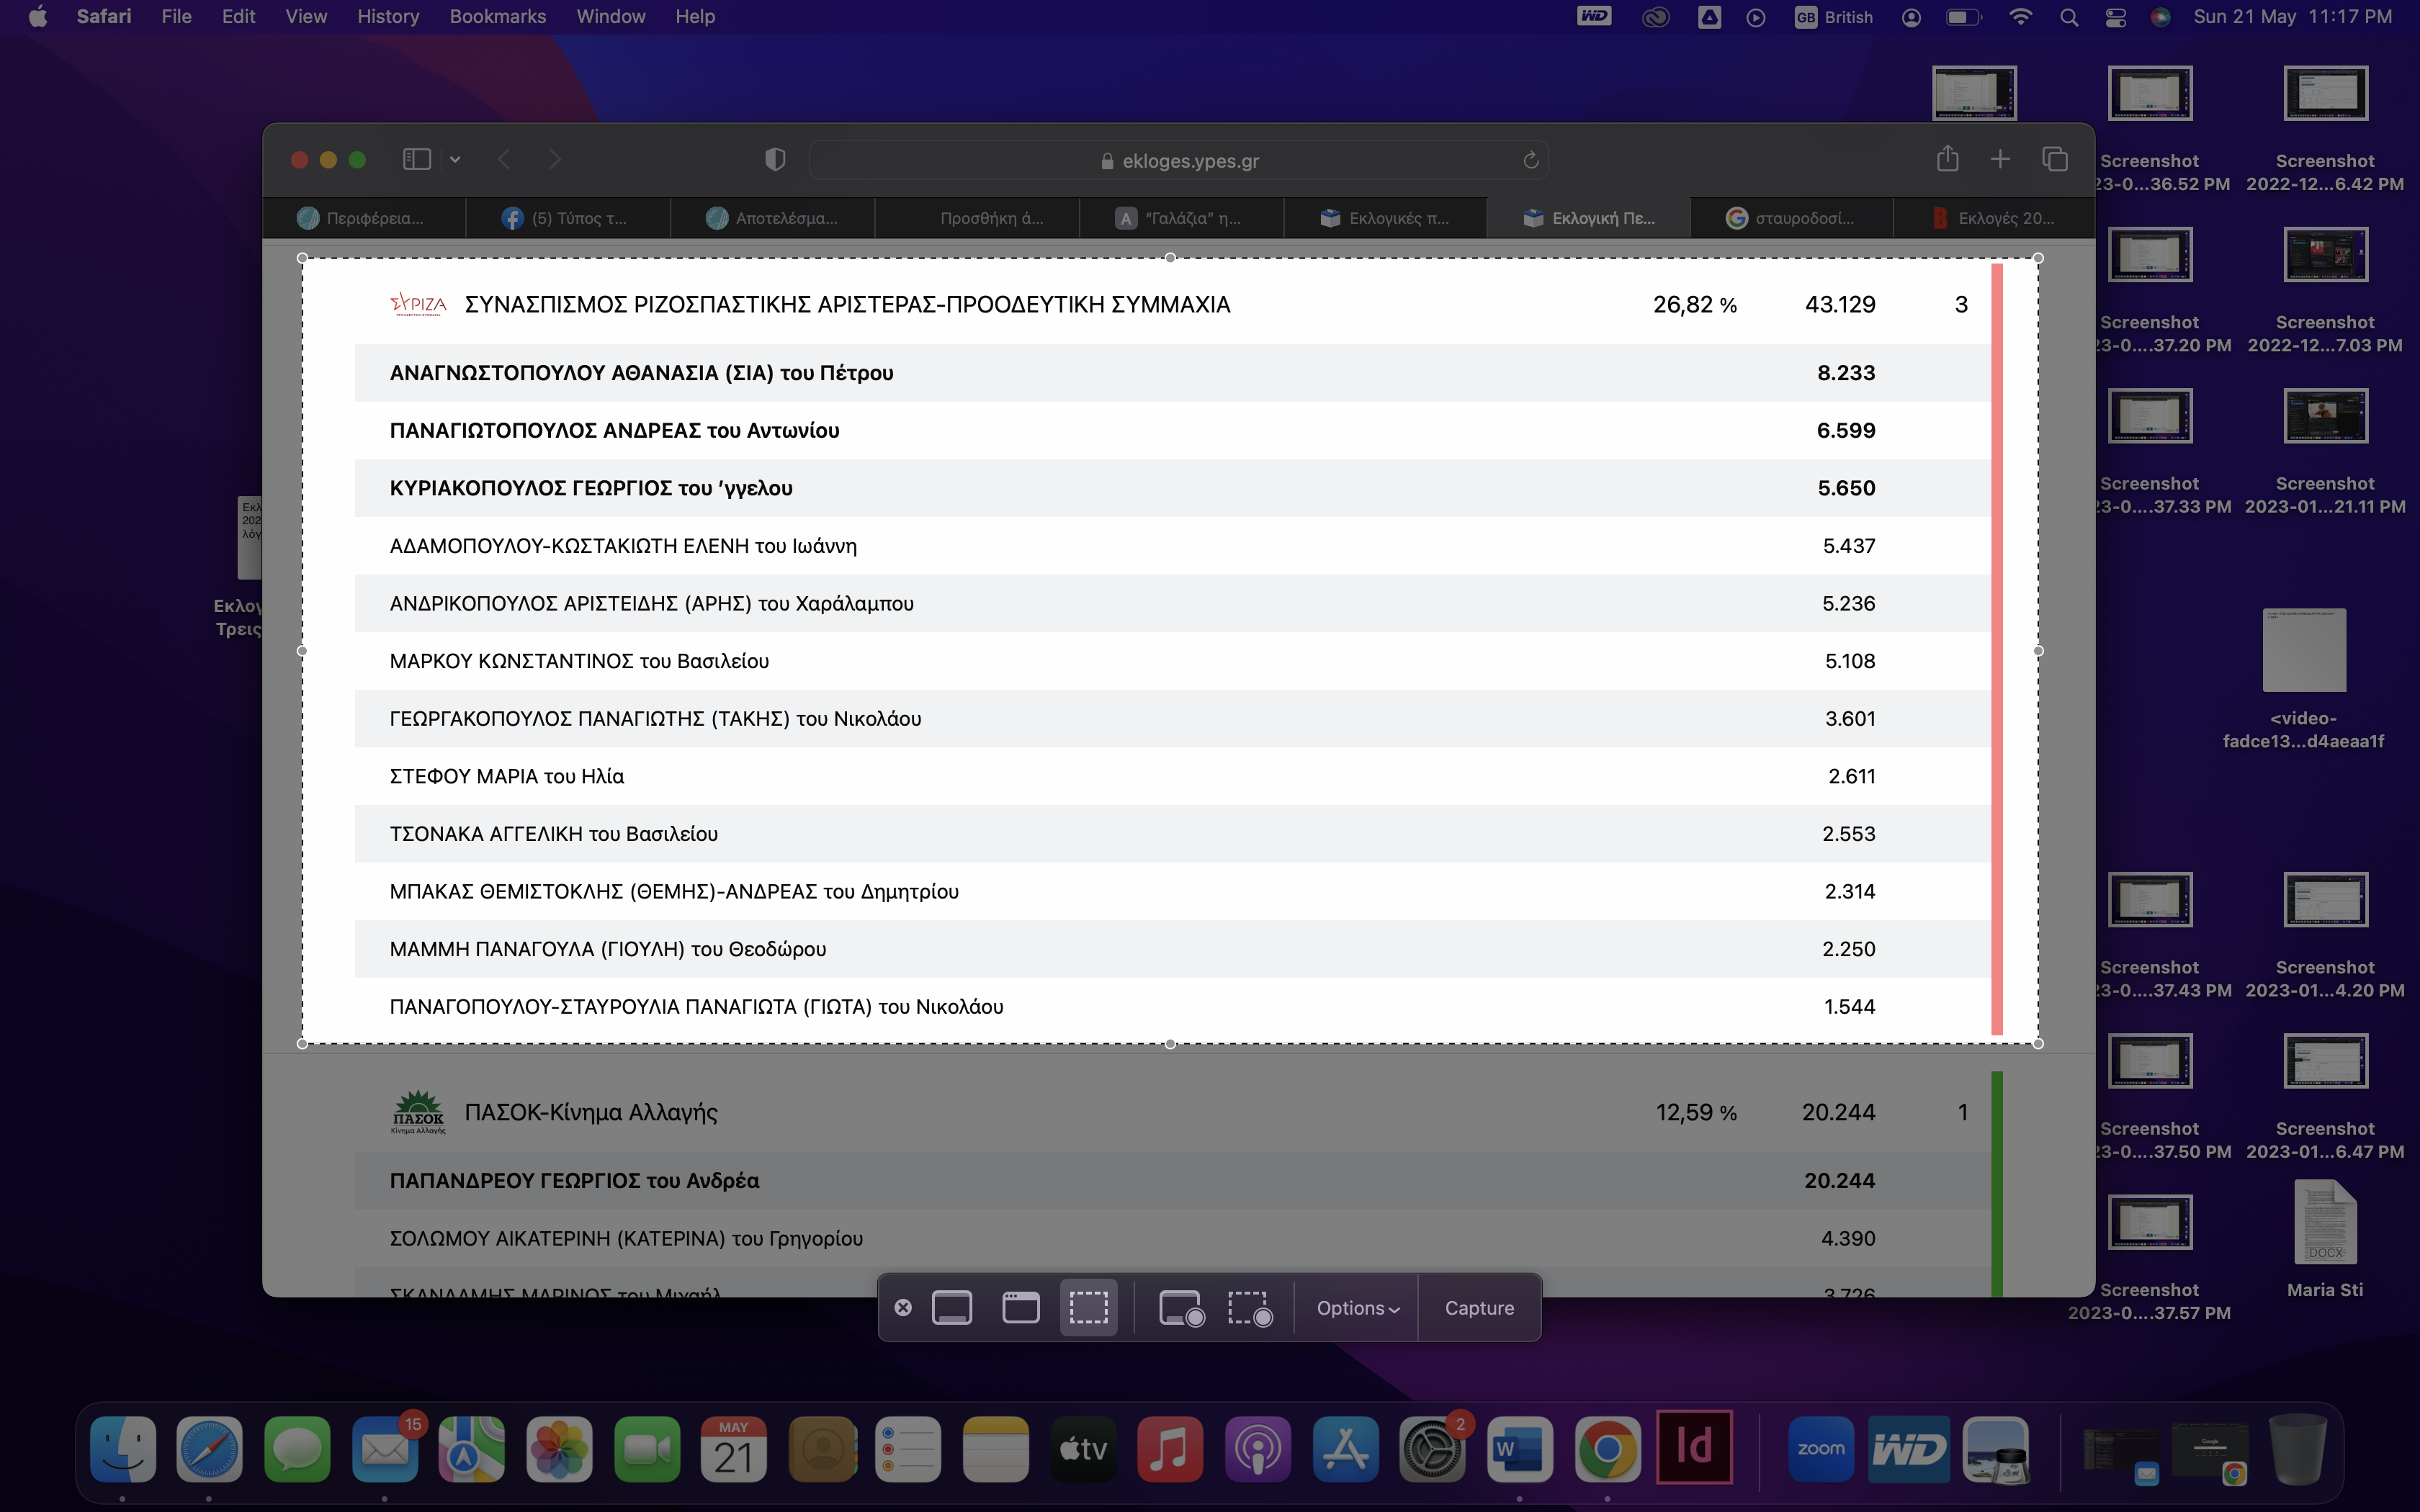Show Safari tab overview

pyautogui.click(x=2055, y=158)
